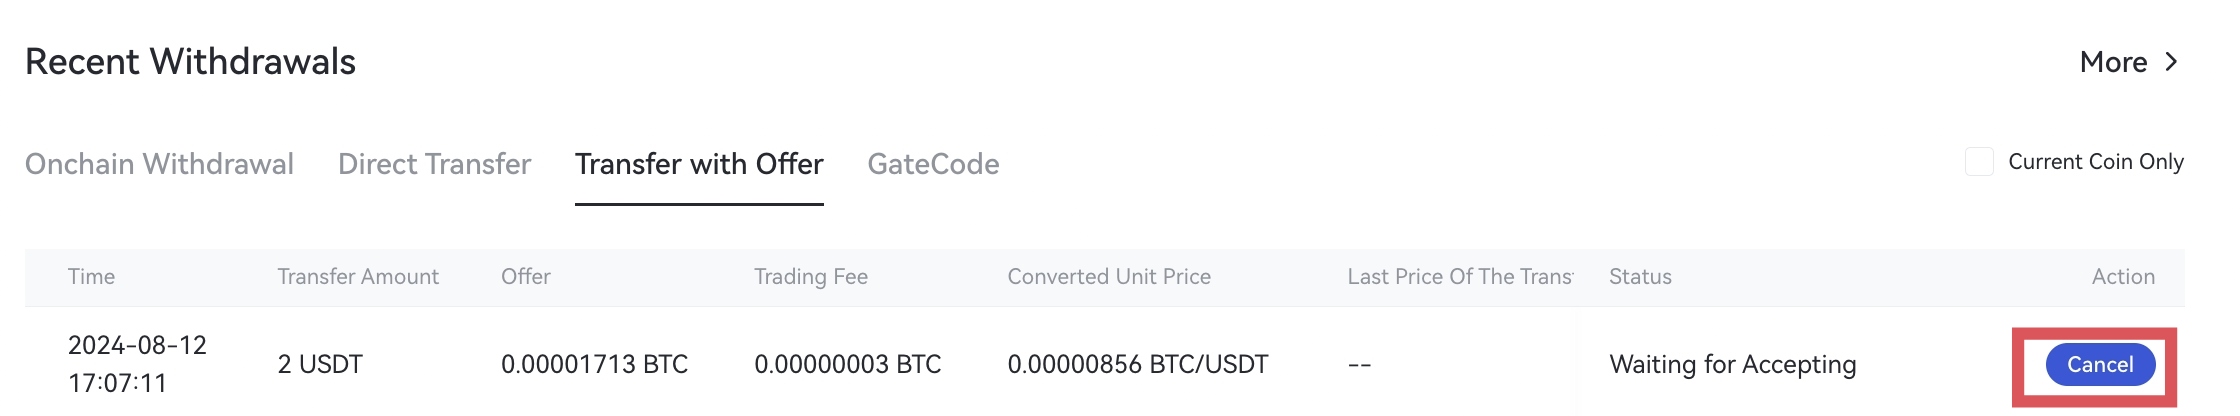
Task: Open the Direct Transfer tab
Action: coord(434,164)
